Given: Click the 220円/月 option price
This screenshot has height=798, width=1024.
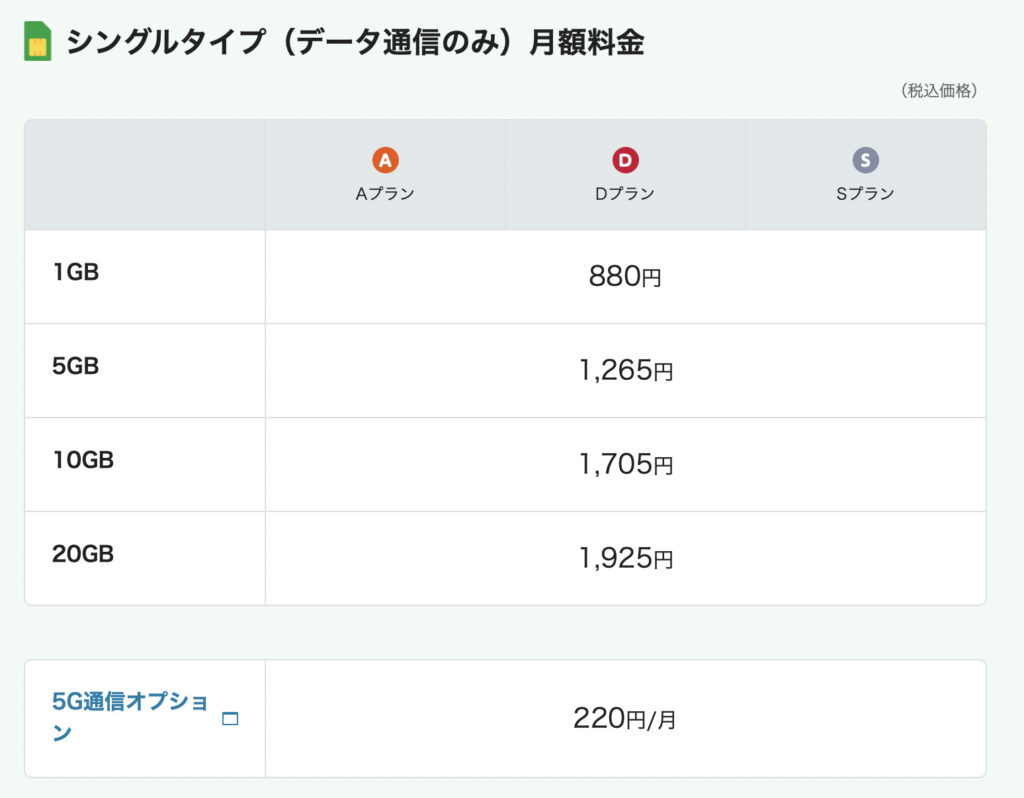Looking at the screenshot, I should point(625,718).
